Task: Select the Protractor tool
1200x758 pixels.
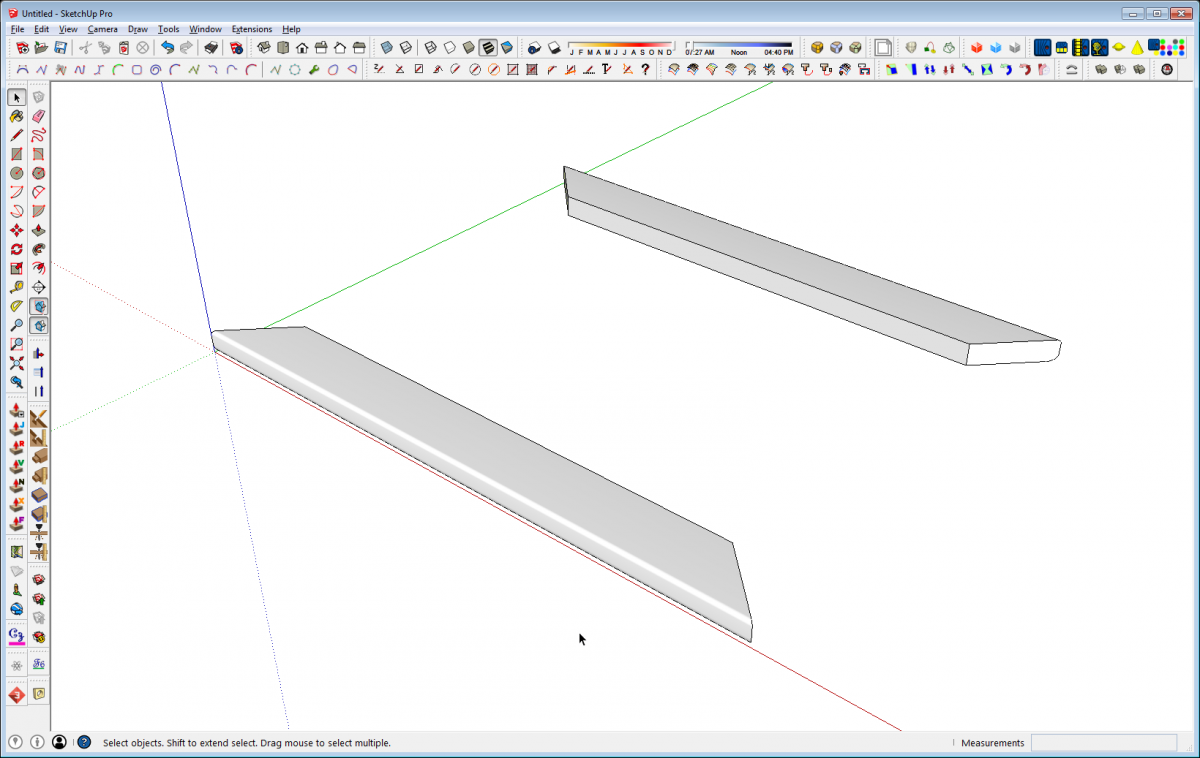Action: [x=17, y=306]
